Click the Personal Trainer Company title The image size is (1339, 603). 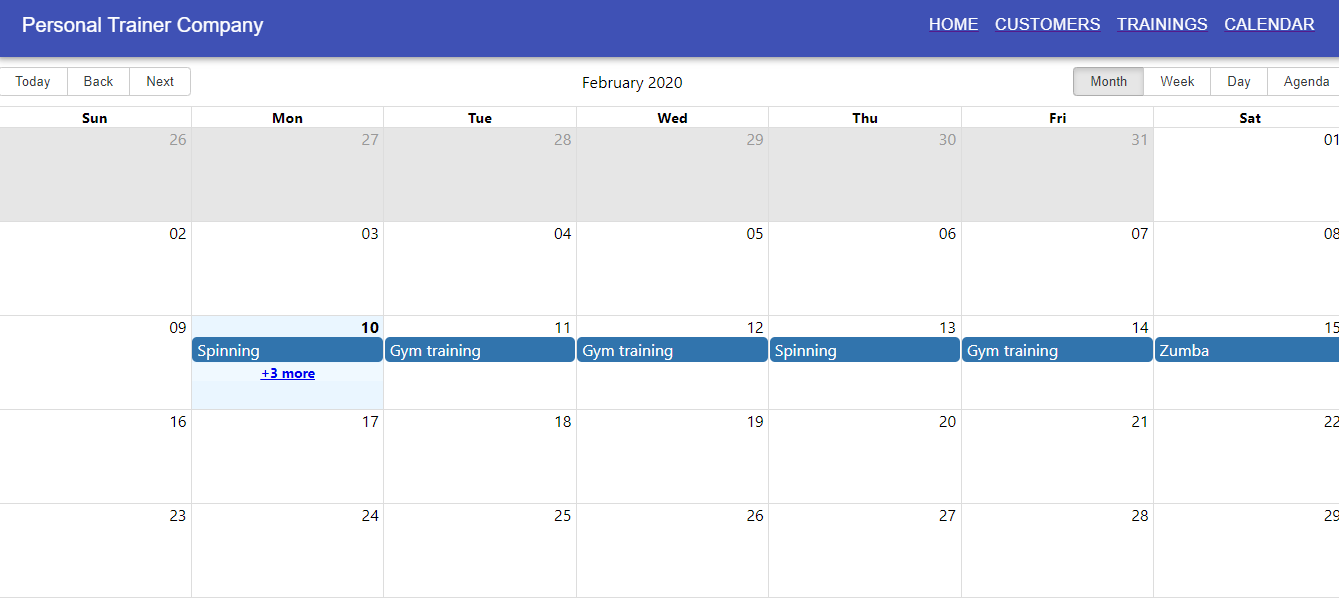pyautogui.click(x=143, y=25)
